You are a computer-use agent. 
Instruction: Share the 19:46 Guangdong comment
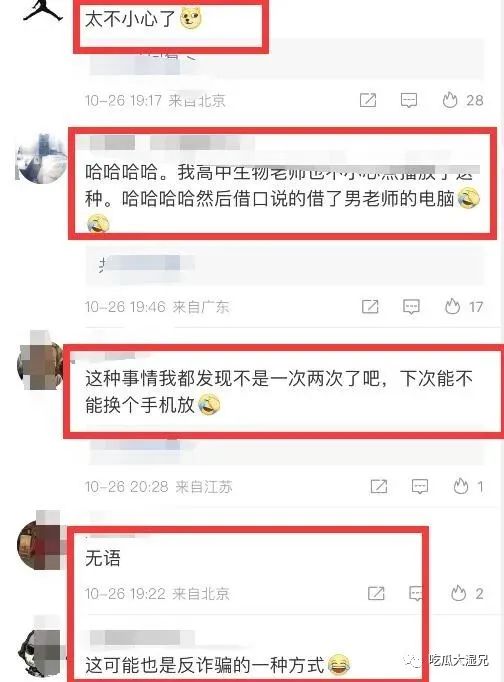pos(370,306)
